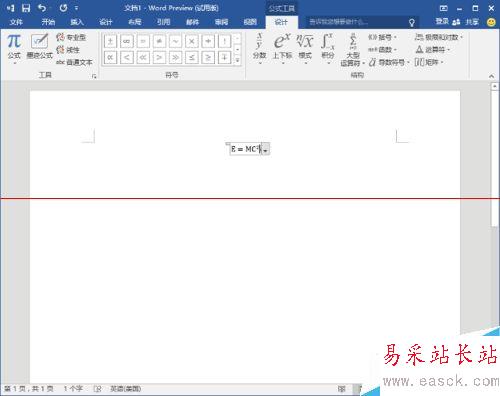Insert the greater-than > symbol
This screenshot has width=500, height=396.
pyautogui.click(x=159, y=57)
